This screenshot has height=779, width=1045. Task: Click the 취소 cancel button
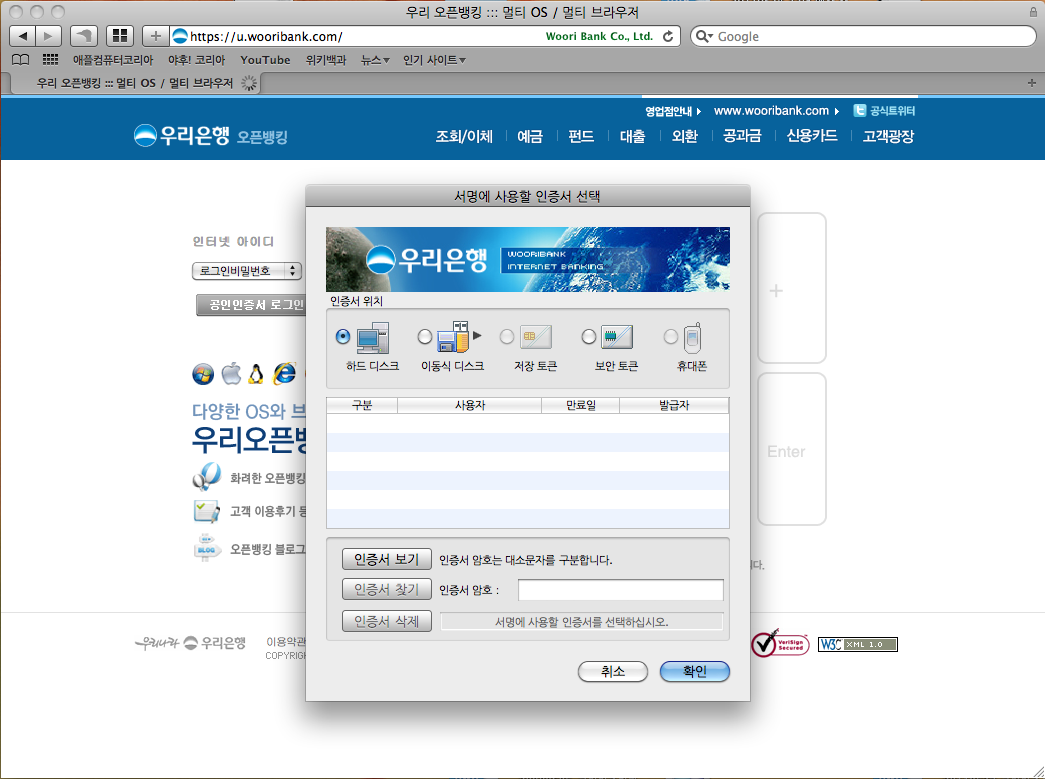click(612, 671)
